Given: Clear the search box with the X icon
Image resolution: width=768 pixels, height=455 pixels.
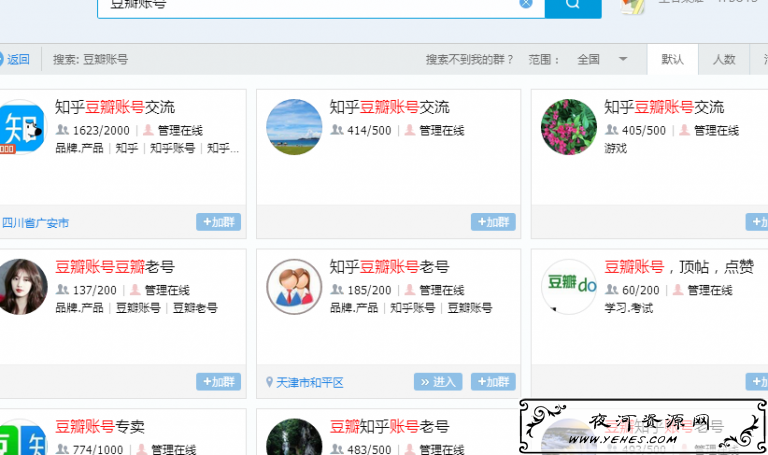Looking at the screenshot, I should tap(526, 3).
